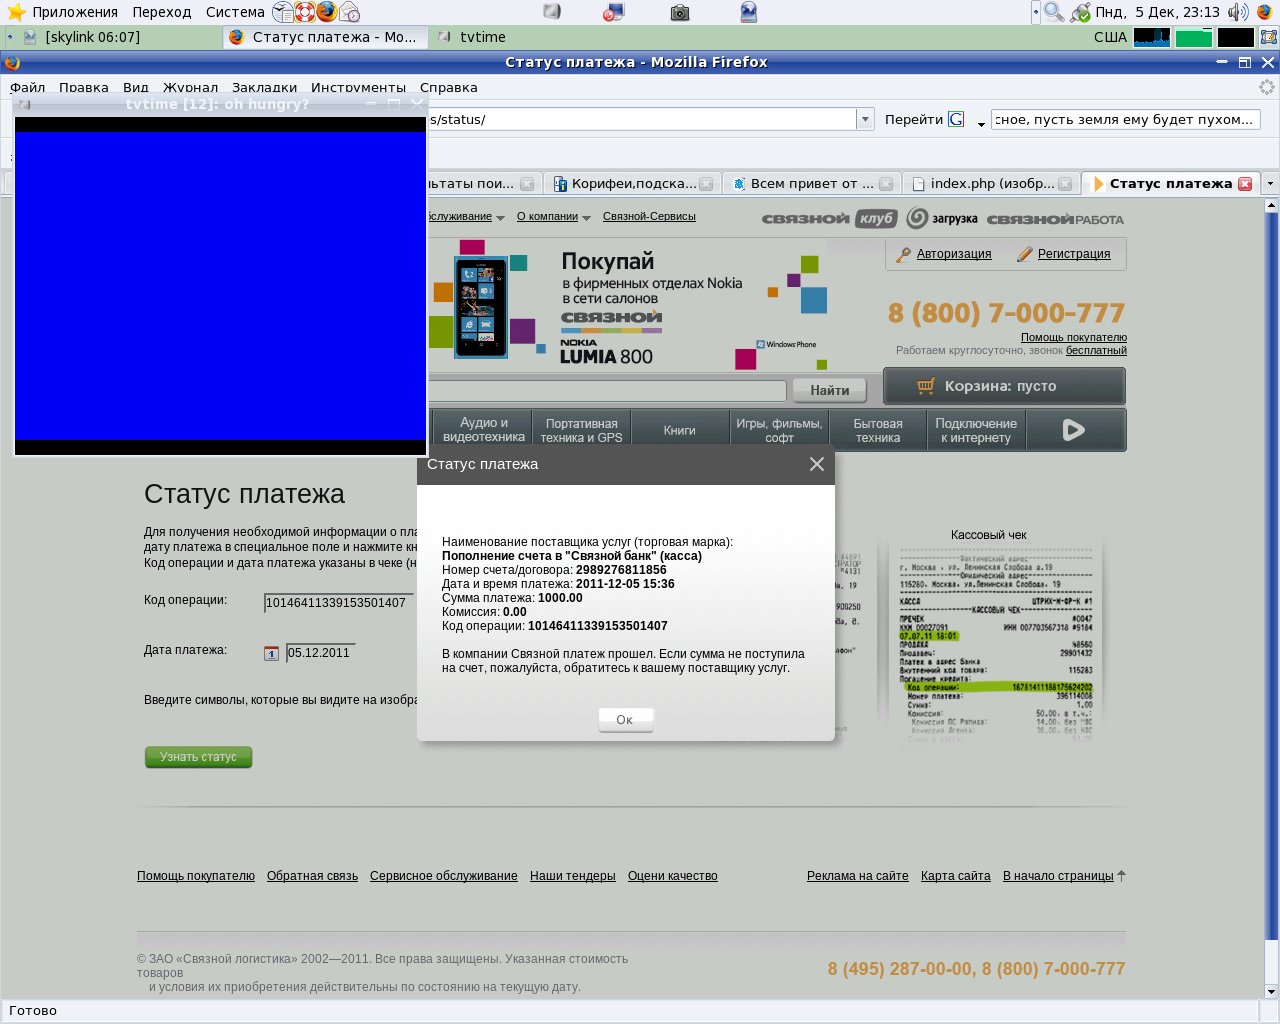Click the Дата платежа date field

tap(320, 653)
